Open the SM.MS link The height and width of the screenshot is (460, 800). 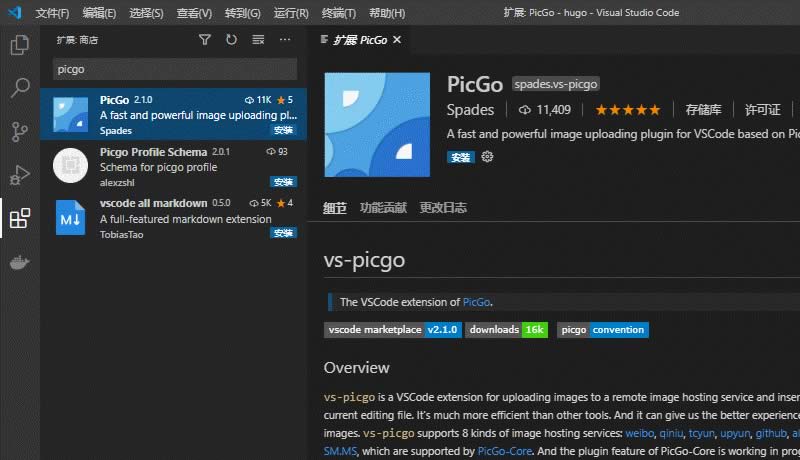(340, 451)
